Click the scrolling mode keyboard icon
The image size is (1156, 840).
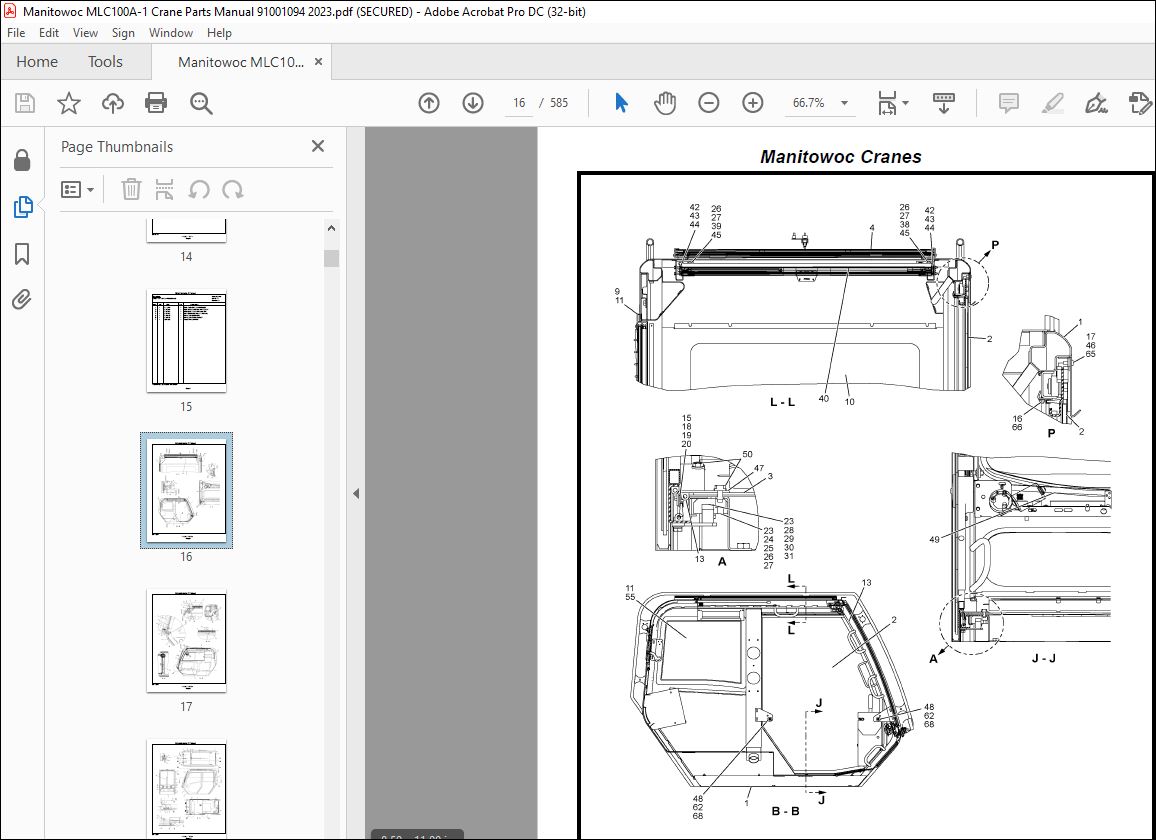944,103
